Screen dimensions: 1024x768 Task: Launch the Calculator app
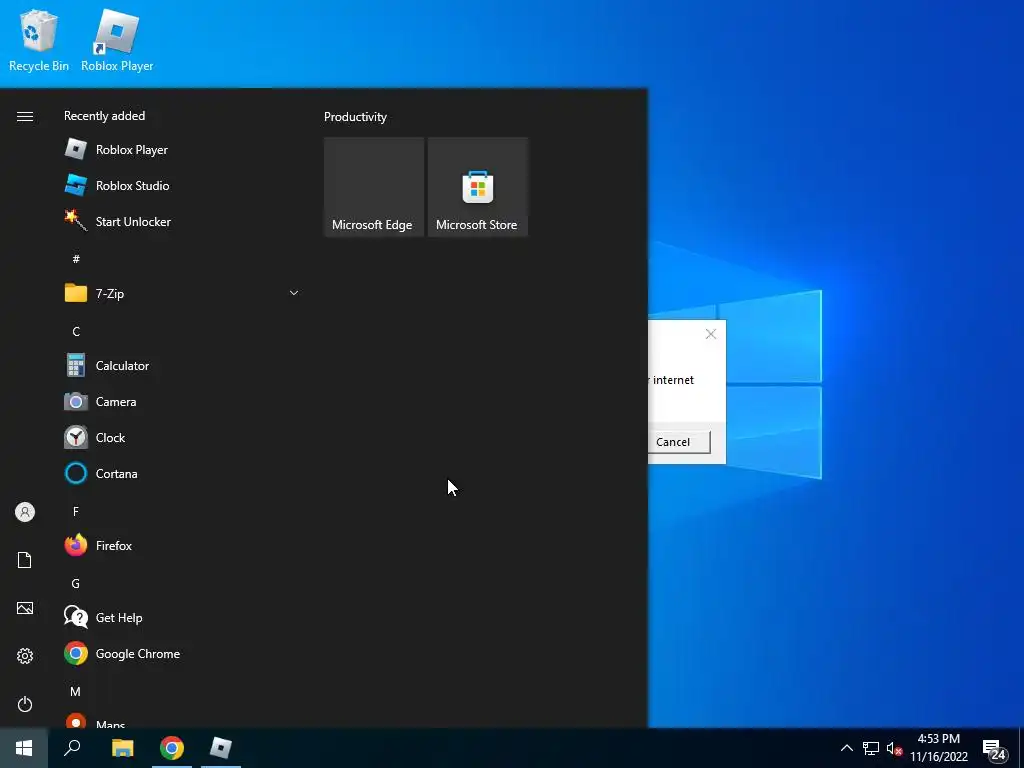pyautogui.click(x=182, y=366)
